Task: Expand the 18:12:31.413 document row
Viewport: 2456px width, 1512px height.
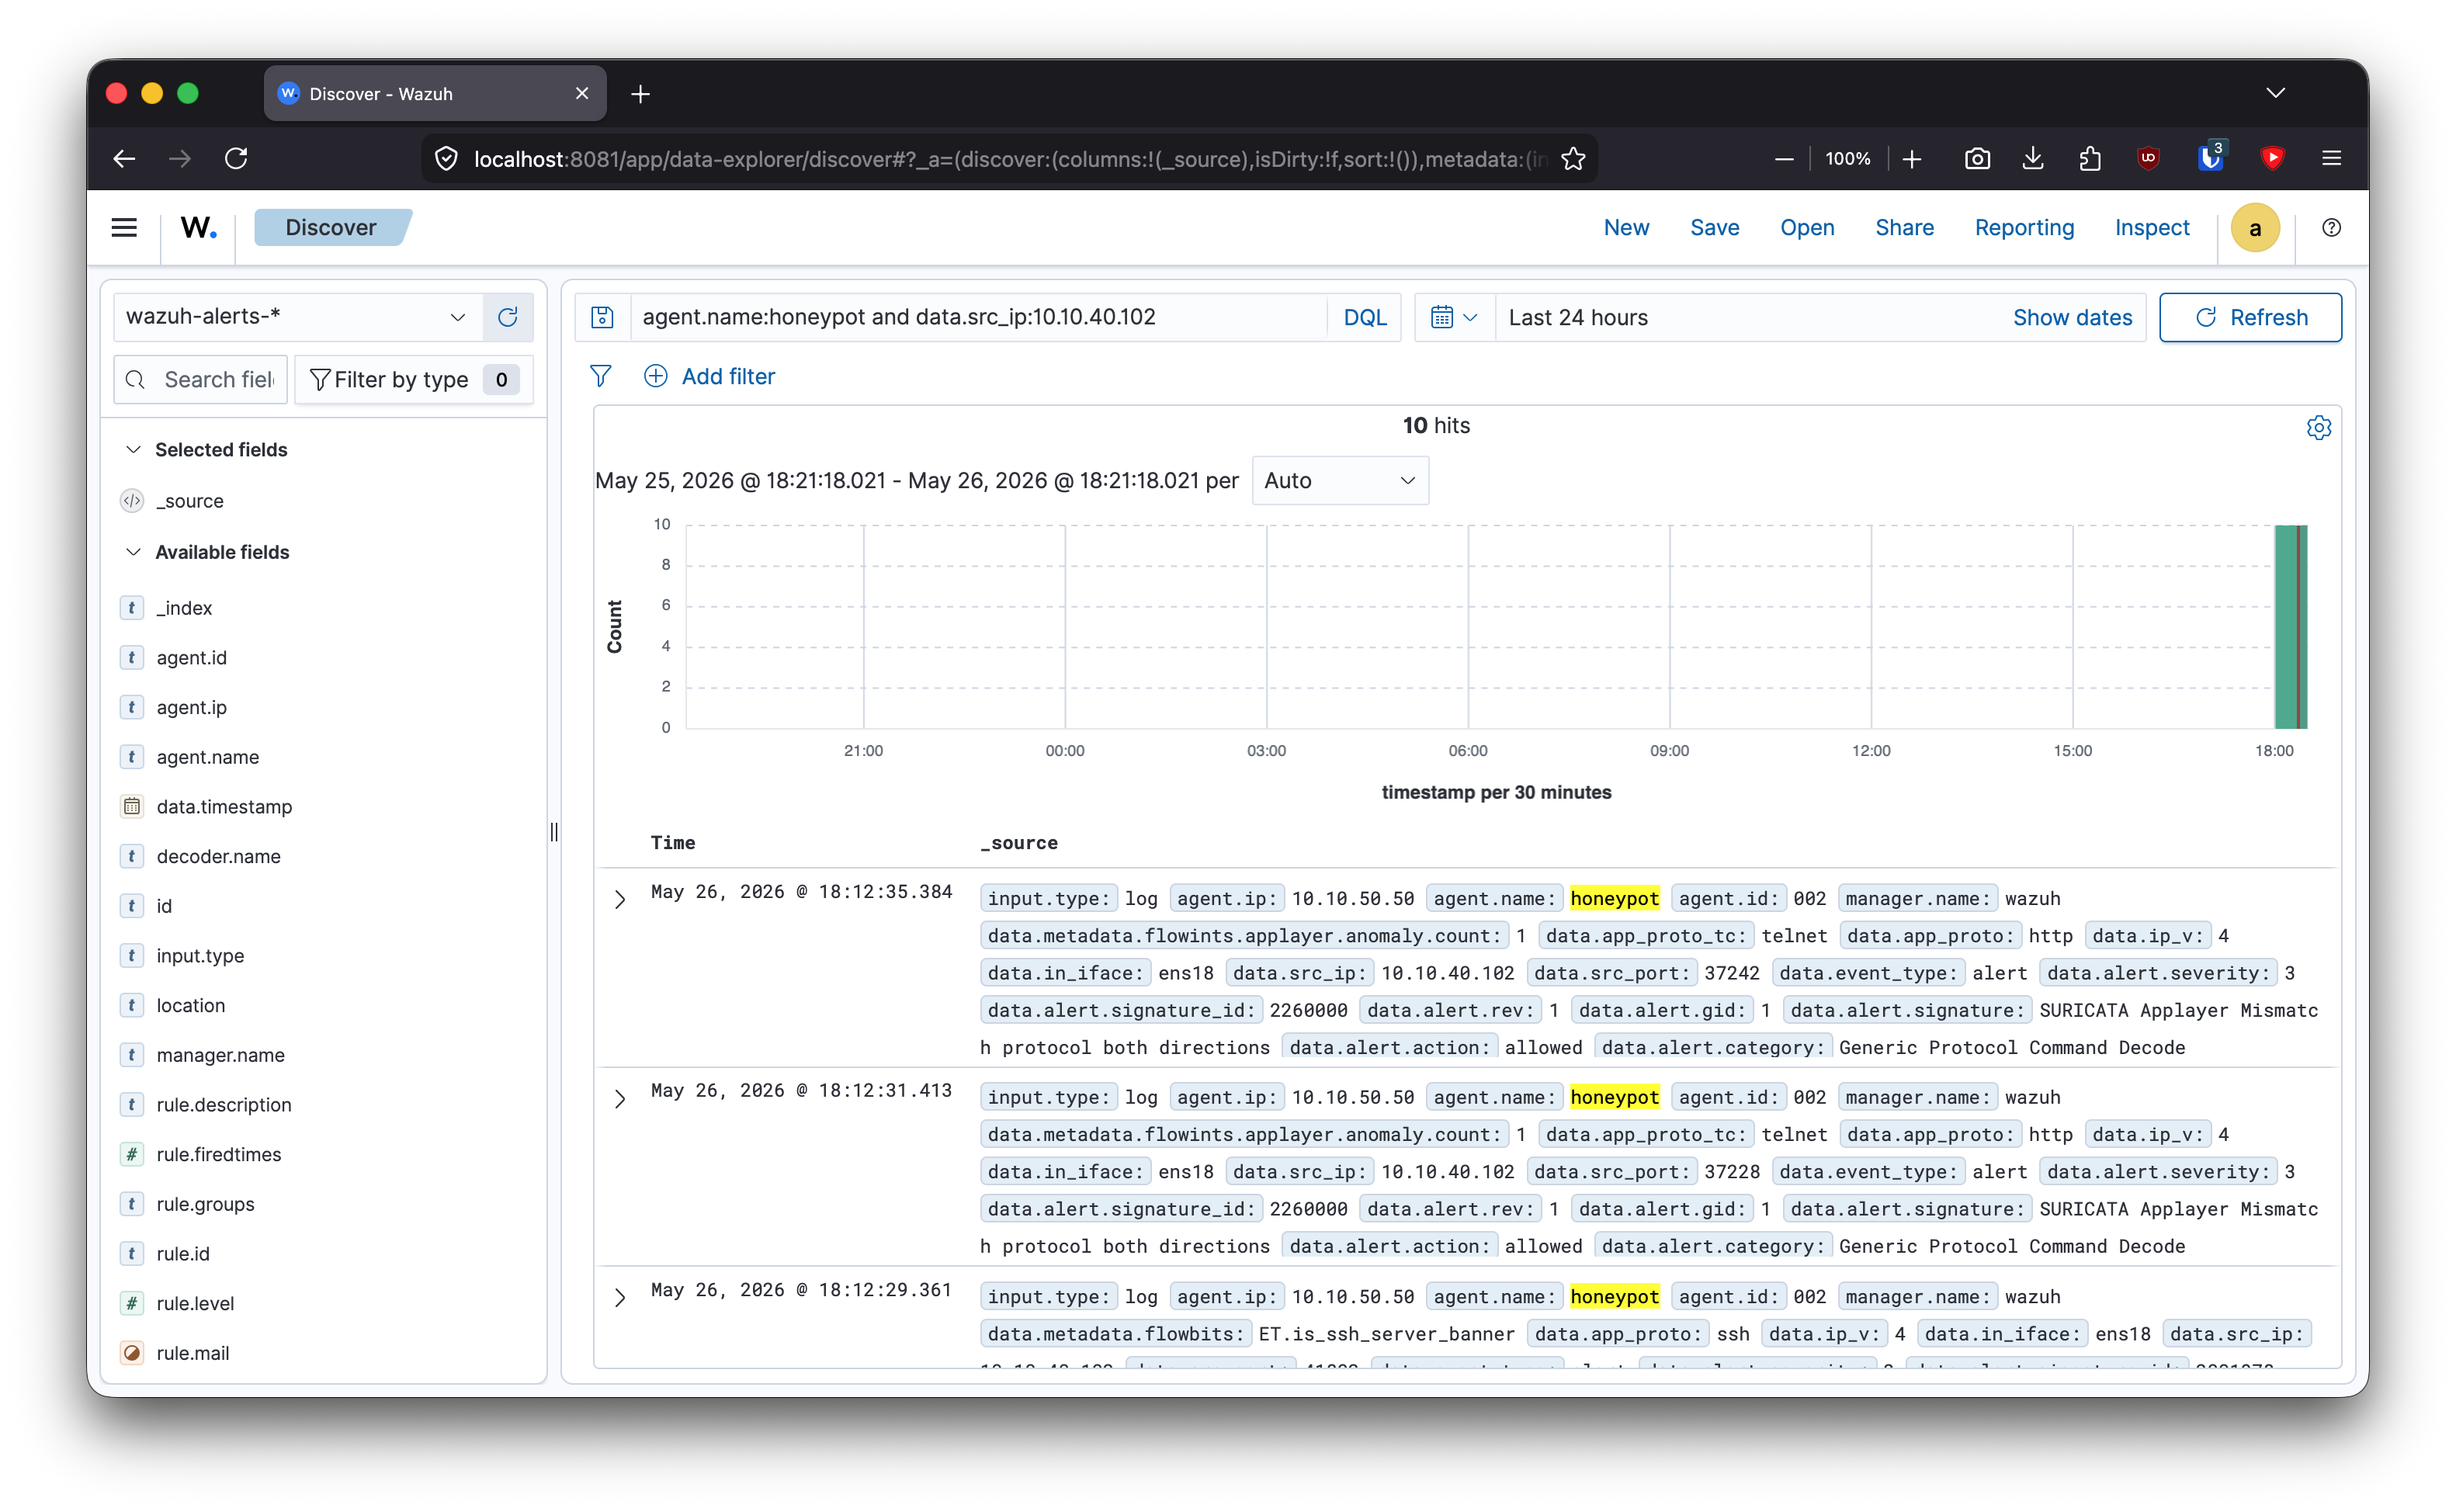Action: tap(620, 1098)
